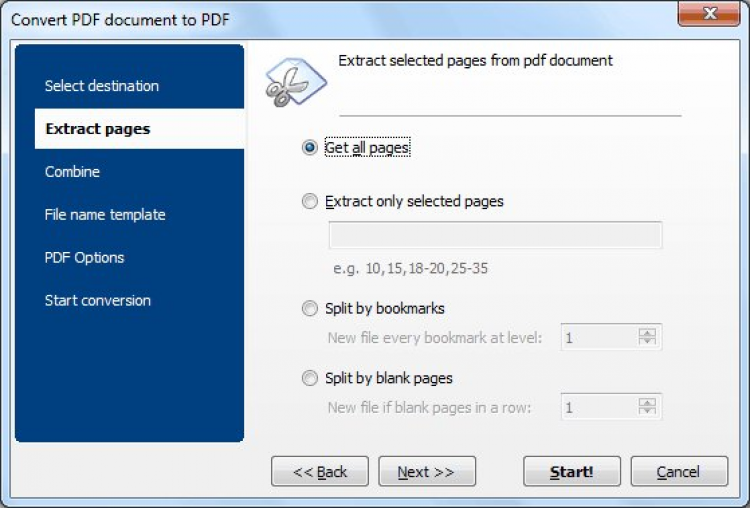
Task: Decrease the bookmark level spinner value
Action: 647,341
